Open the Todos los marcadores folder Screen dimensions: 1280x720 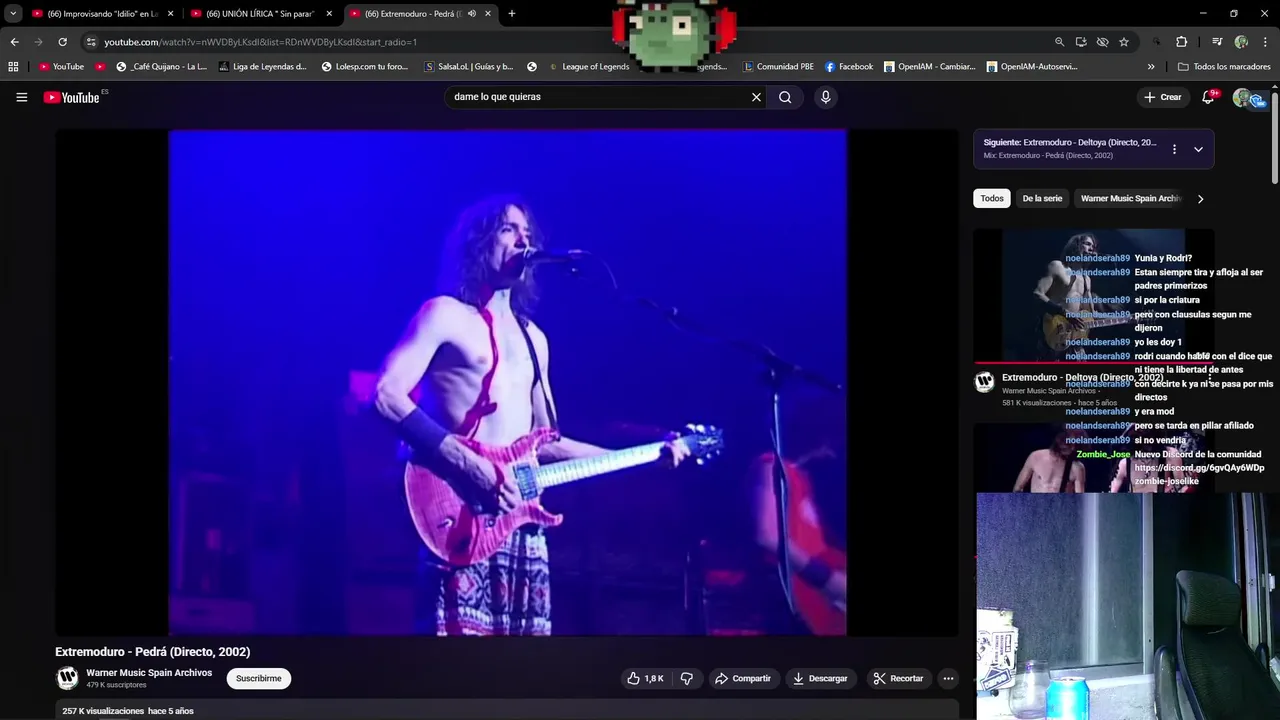click(1224, 67)
